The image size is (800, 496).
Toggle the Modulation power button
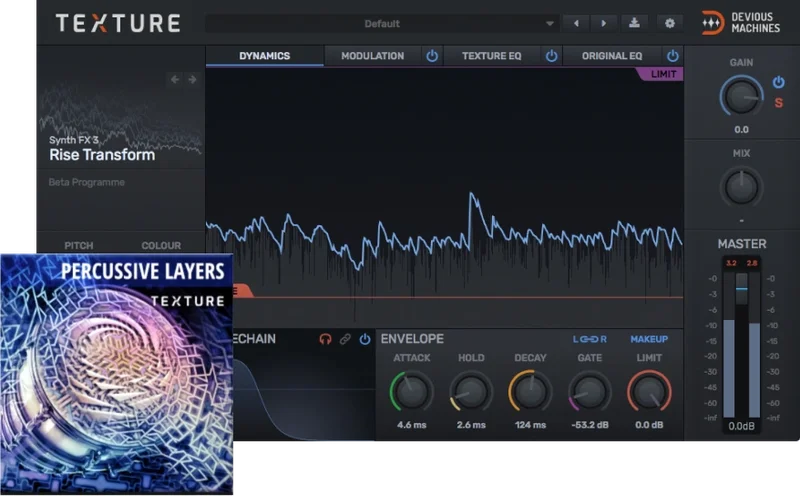click(x=432, y=56)
